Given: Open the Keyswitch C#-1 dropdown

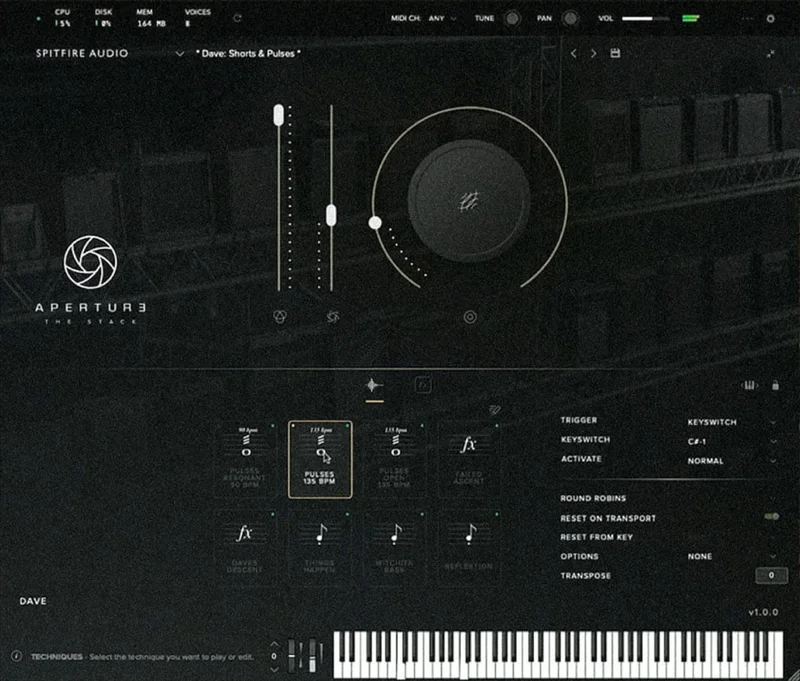Looking at the screenshot, I should (x=732, y=442).
